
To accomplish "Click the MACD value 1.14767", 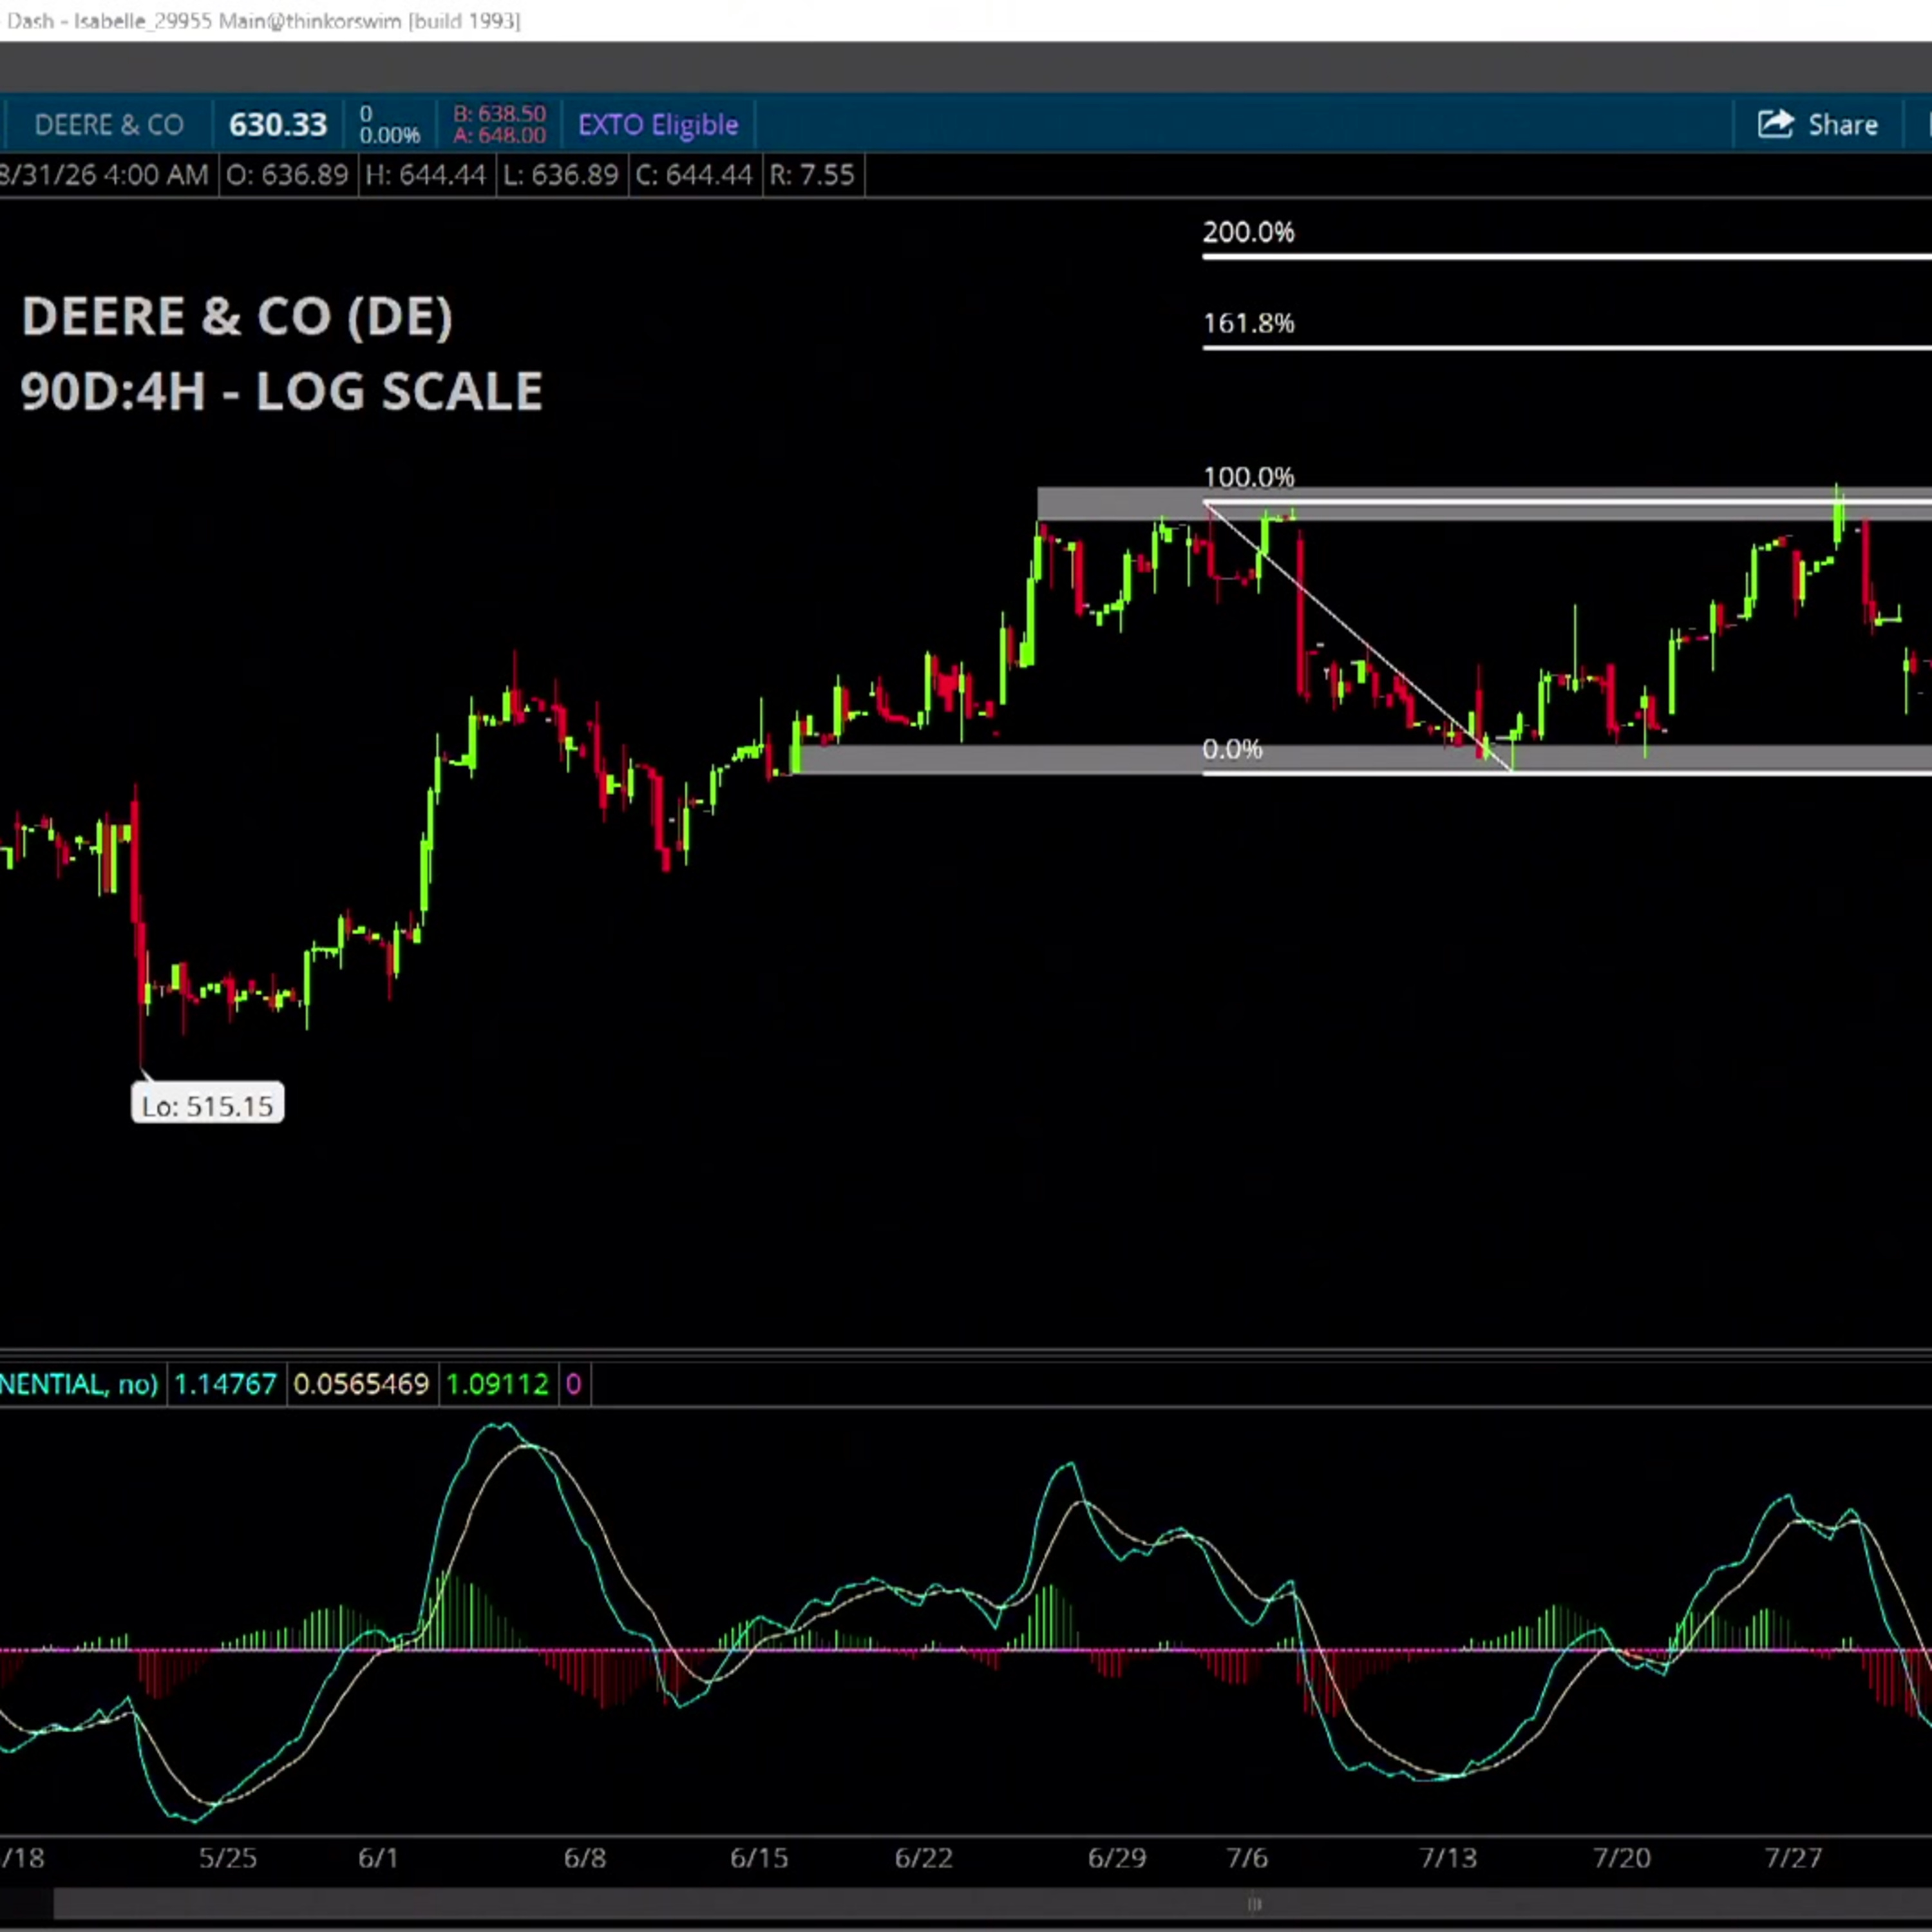I will (225, 1384).
